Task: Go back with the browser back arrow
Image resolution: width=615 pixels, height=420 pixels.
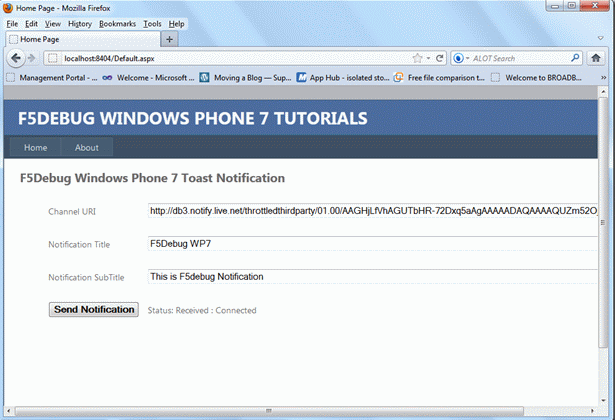Action: [16, 58]
